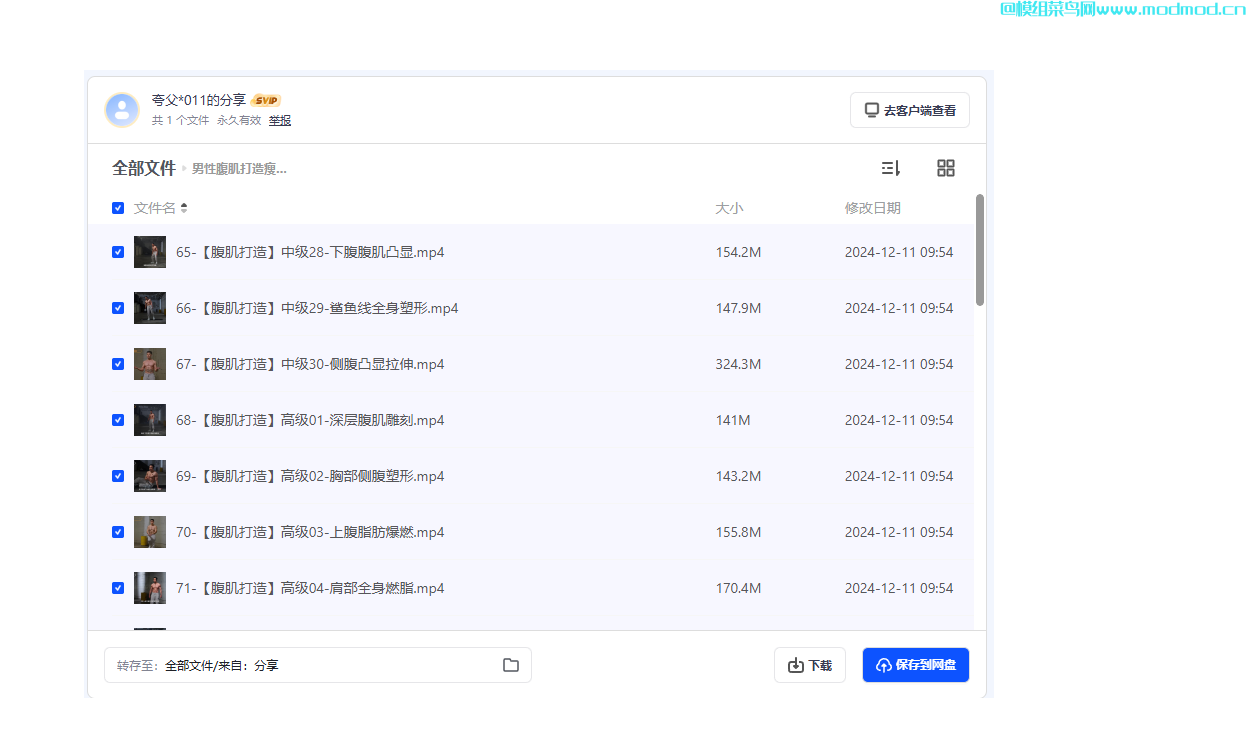This screenshot has height=749, width=1246.
Task: Open thumbnail of video 66 鲨鱼线全身塑形
Action: coord(150,308)
